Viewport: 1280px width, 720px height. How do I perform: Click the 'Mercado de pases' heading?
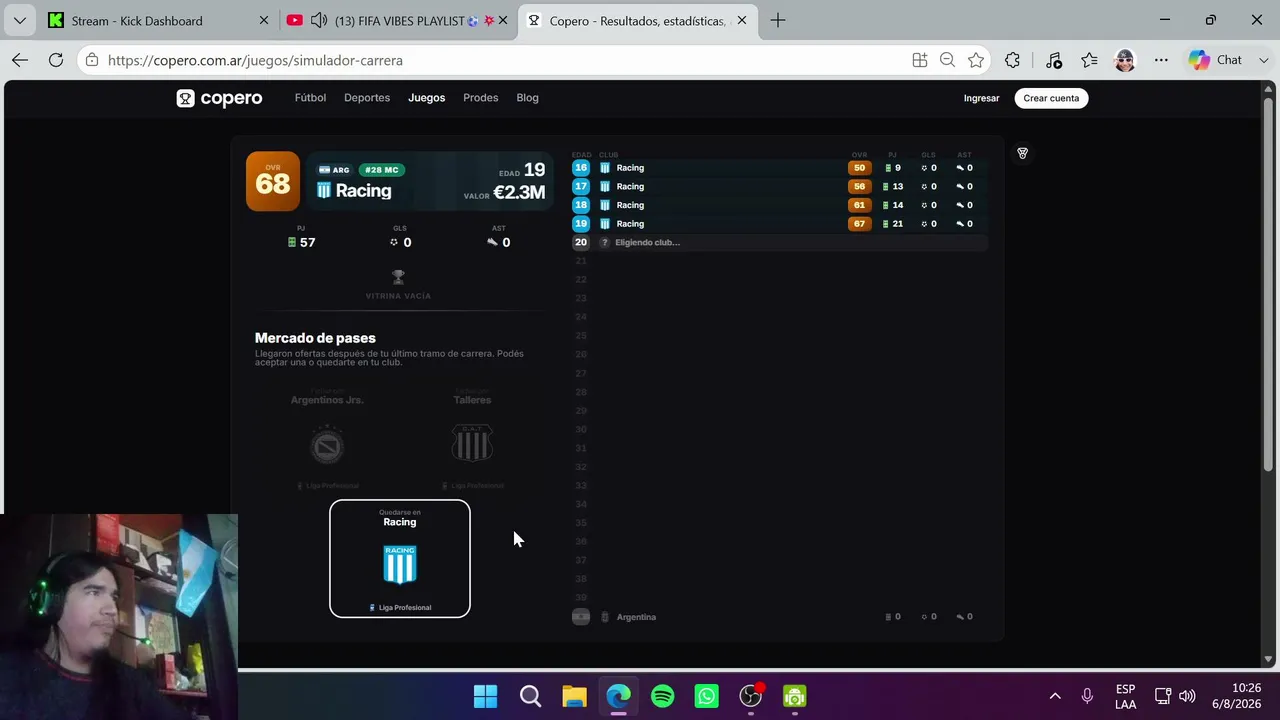[315, 338]
